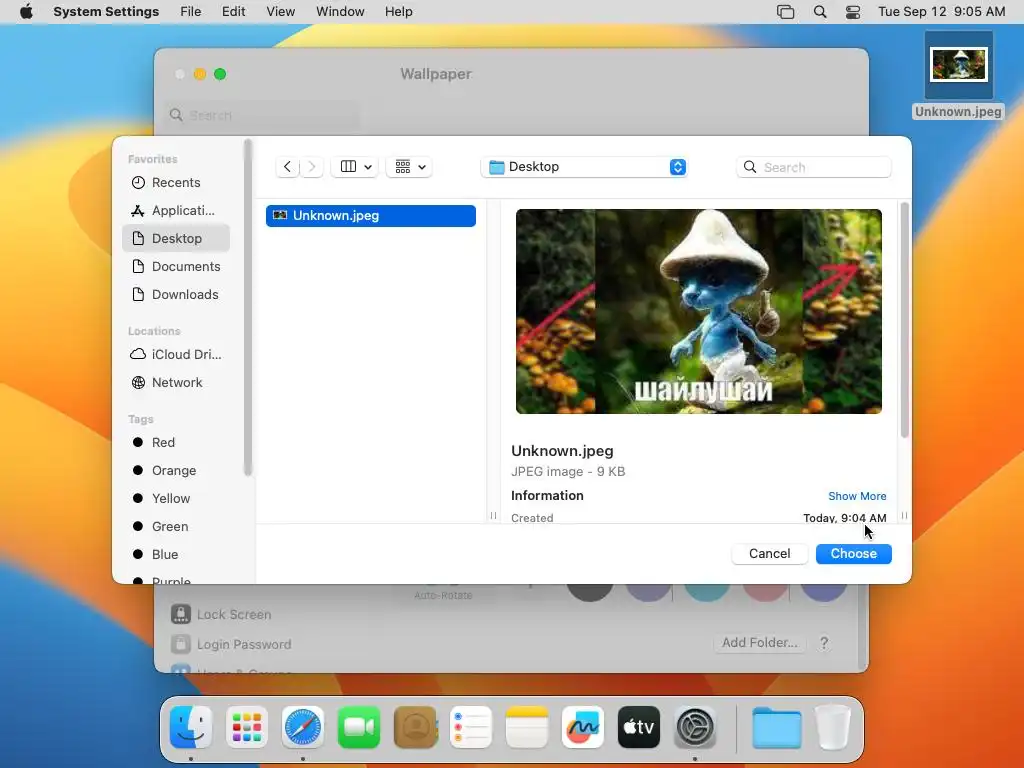Screen dimensions: 1024x768
Task: Open Documents in the sidebar
Action: click(175, 266)
